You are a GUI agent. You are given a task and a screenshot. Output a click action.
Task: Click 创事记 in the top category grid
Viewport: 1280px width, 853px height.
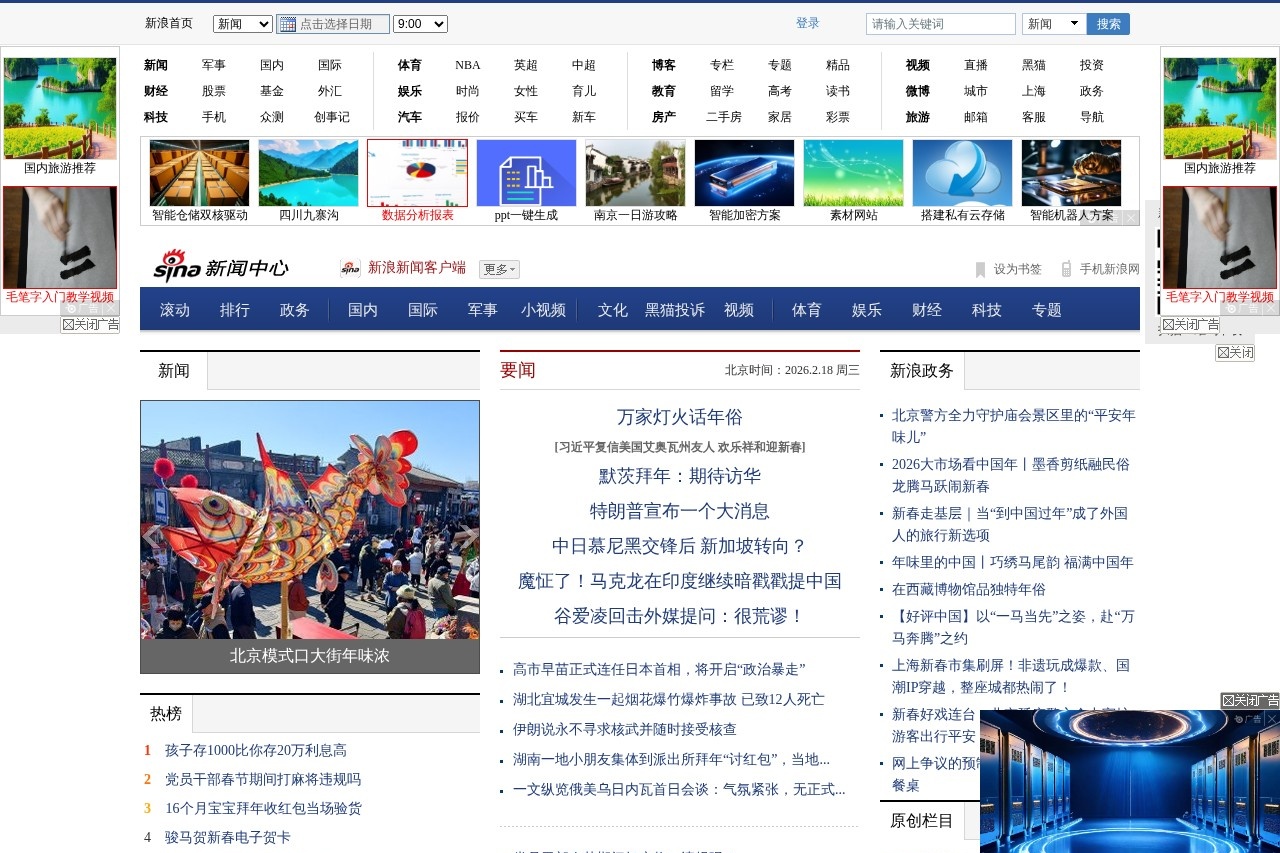point(332,117)
